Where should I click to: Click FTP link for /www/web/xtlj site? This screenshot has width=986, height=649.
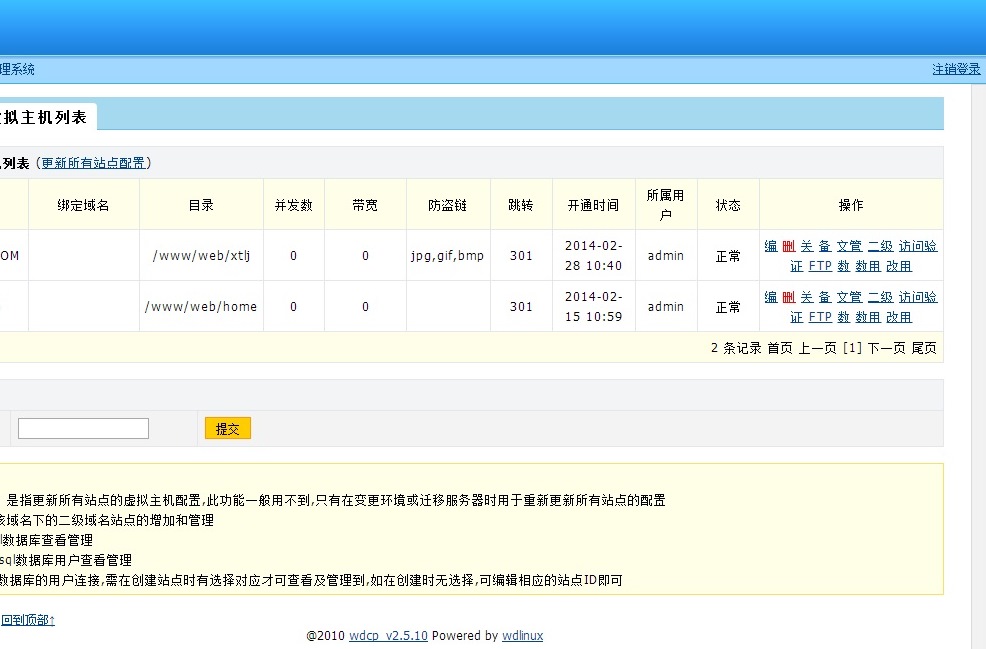click(820, 266)
